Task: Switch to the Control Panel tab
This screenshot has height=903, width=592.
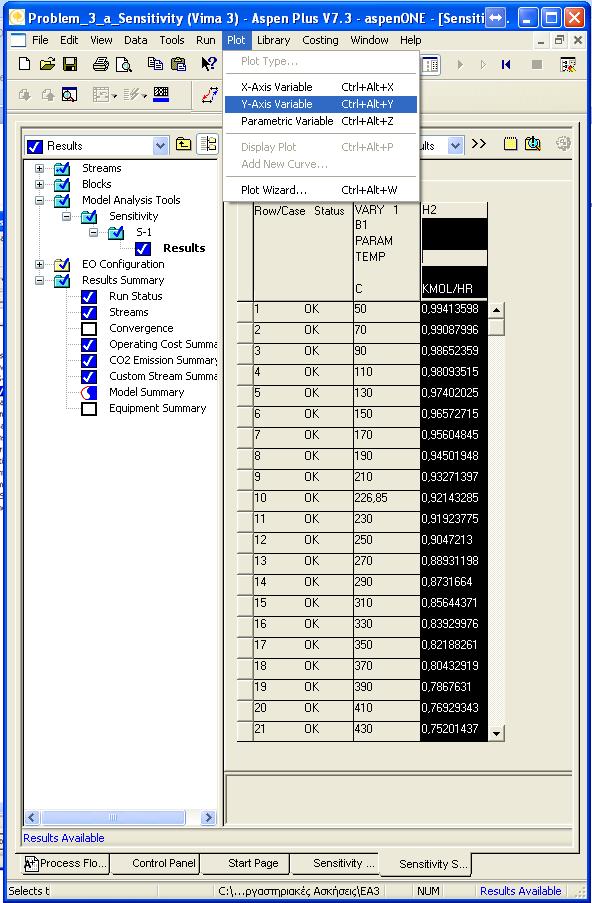Action: click(x=155, y=863)
